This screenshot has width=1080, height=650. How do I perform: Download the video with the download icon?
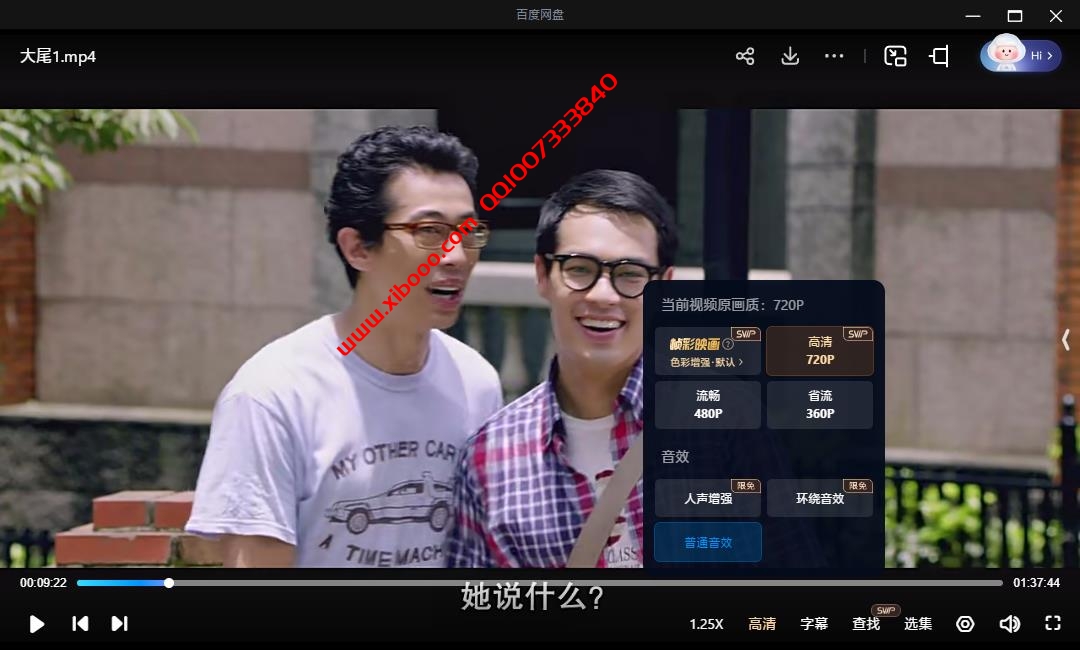click(790, 56)
